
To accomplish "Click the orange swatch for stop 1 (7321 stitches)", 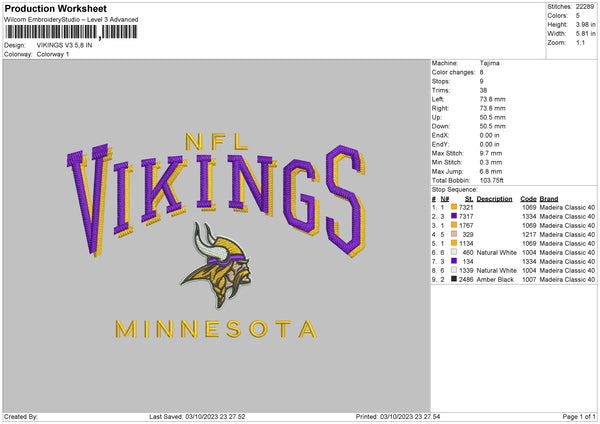I will coord(454,207).
